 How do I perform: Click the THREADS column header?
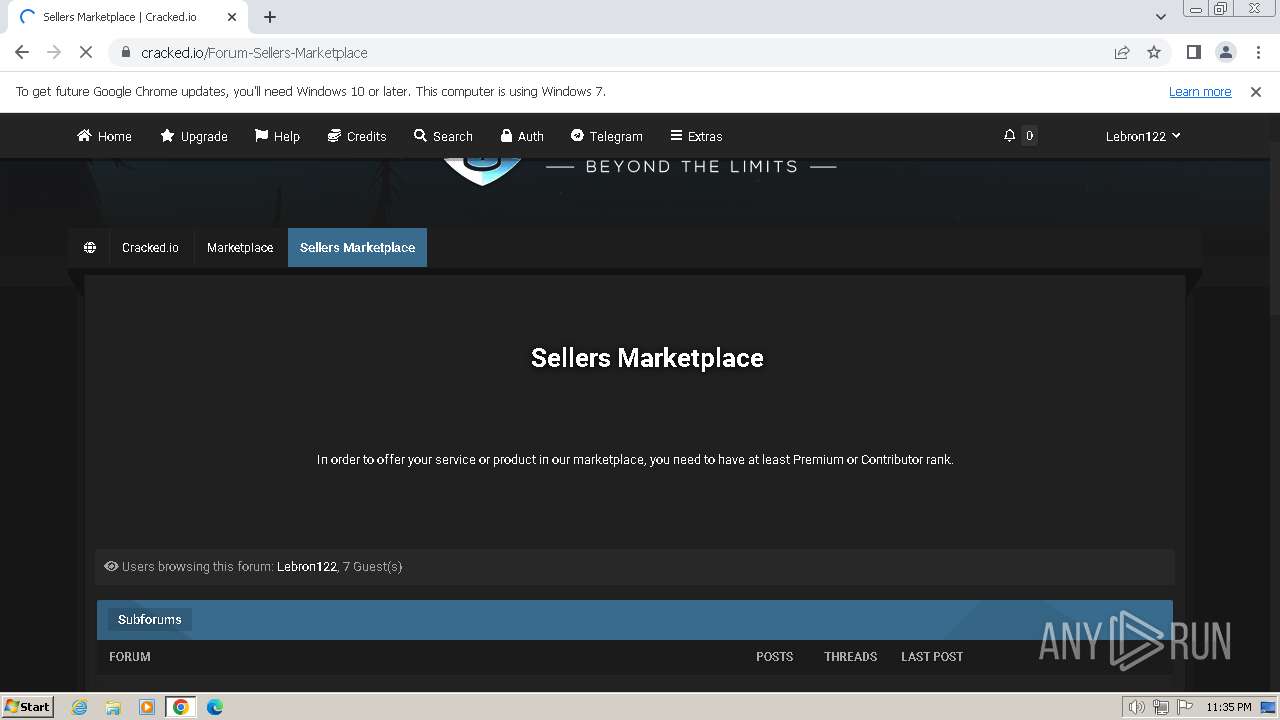(850, 656)
